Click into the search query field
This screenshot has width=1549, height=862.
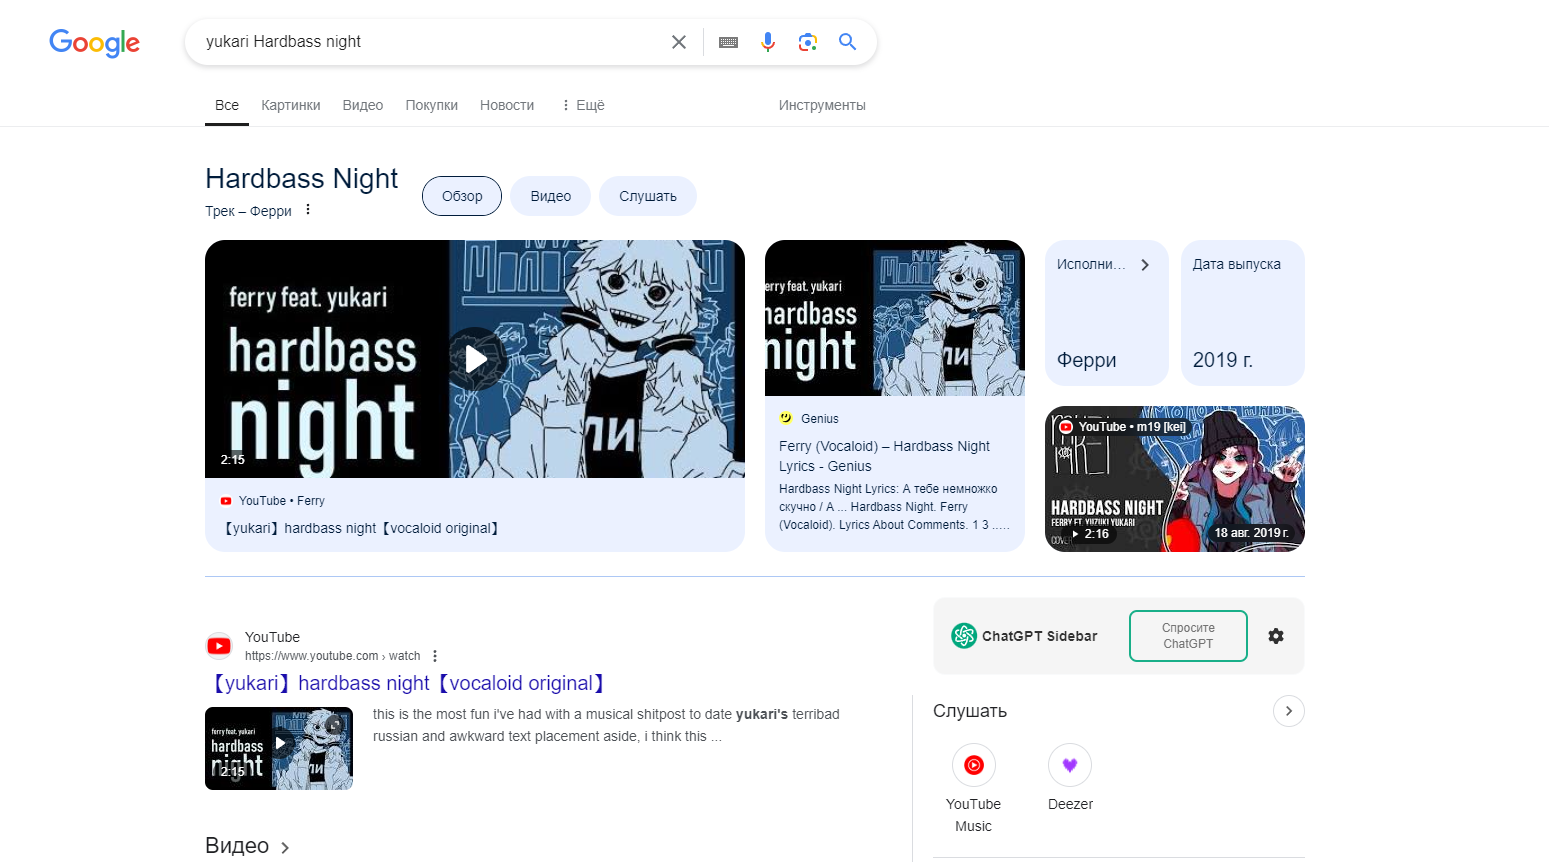pos(430,42)
